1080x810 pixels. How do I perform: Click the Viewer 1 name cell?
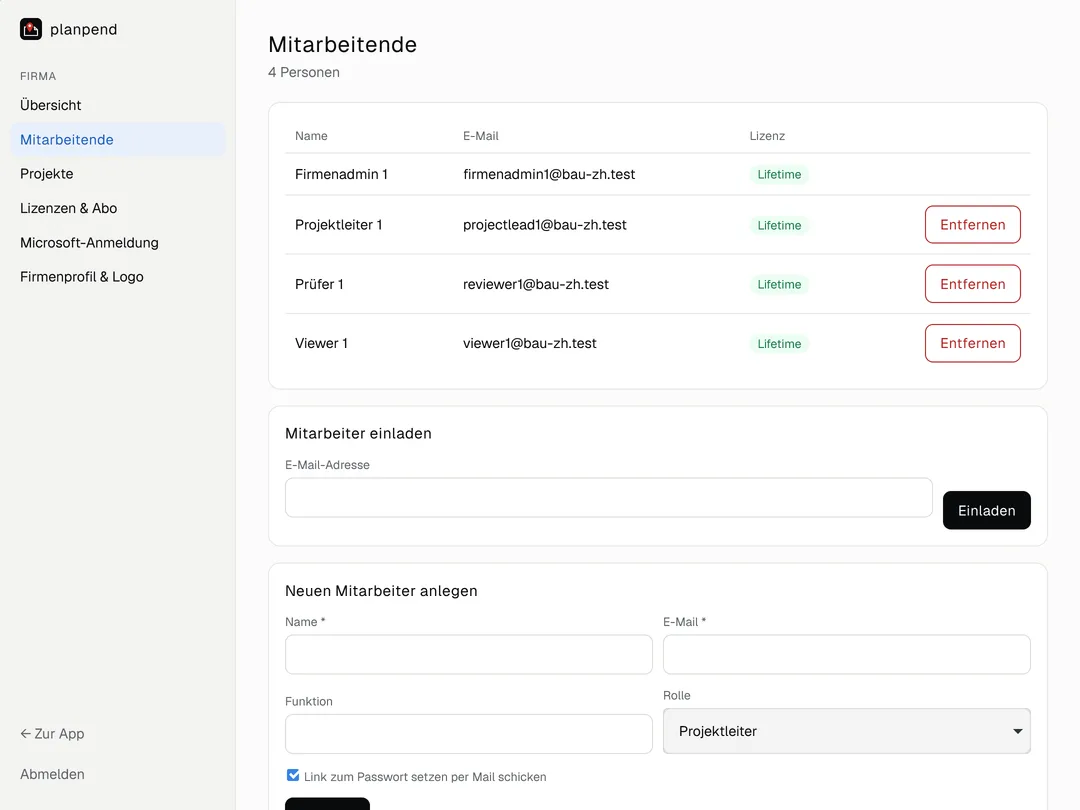(321, 343)
